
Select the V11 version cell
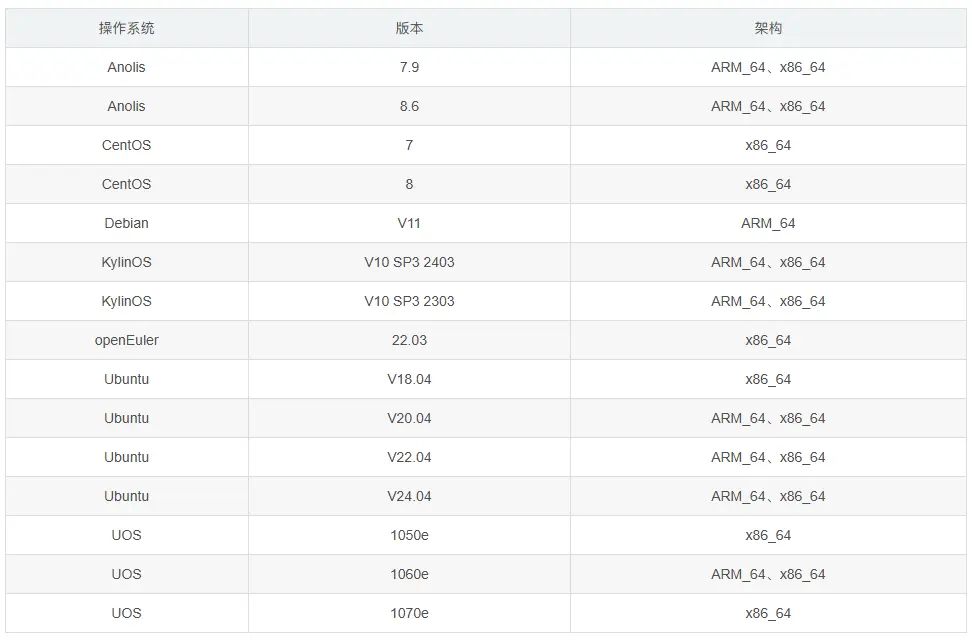point(409,223)
